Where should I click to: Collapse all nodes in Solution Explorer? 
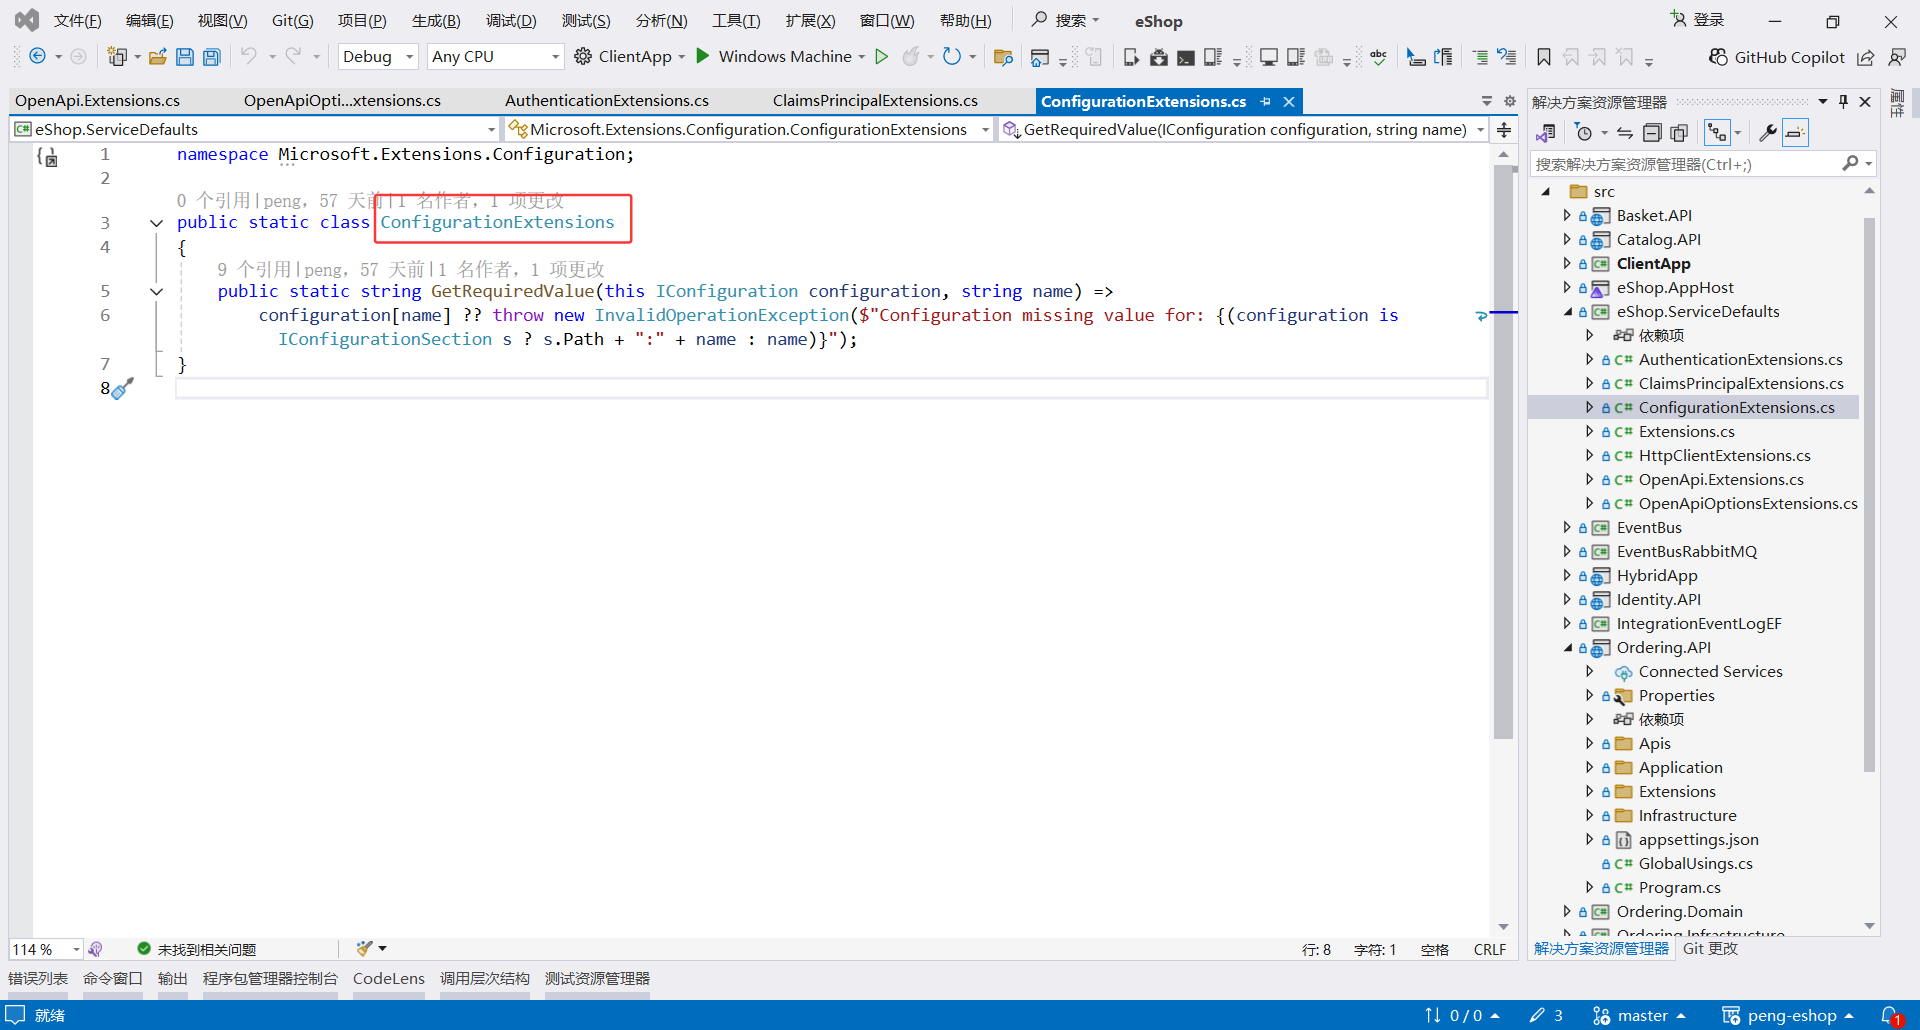1652,133
